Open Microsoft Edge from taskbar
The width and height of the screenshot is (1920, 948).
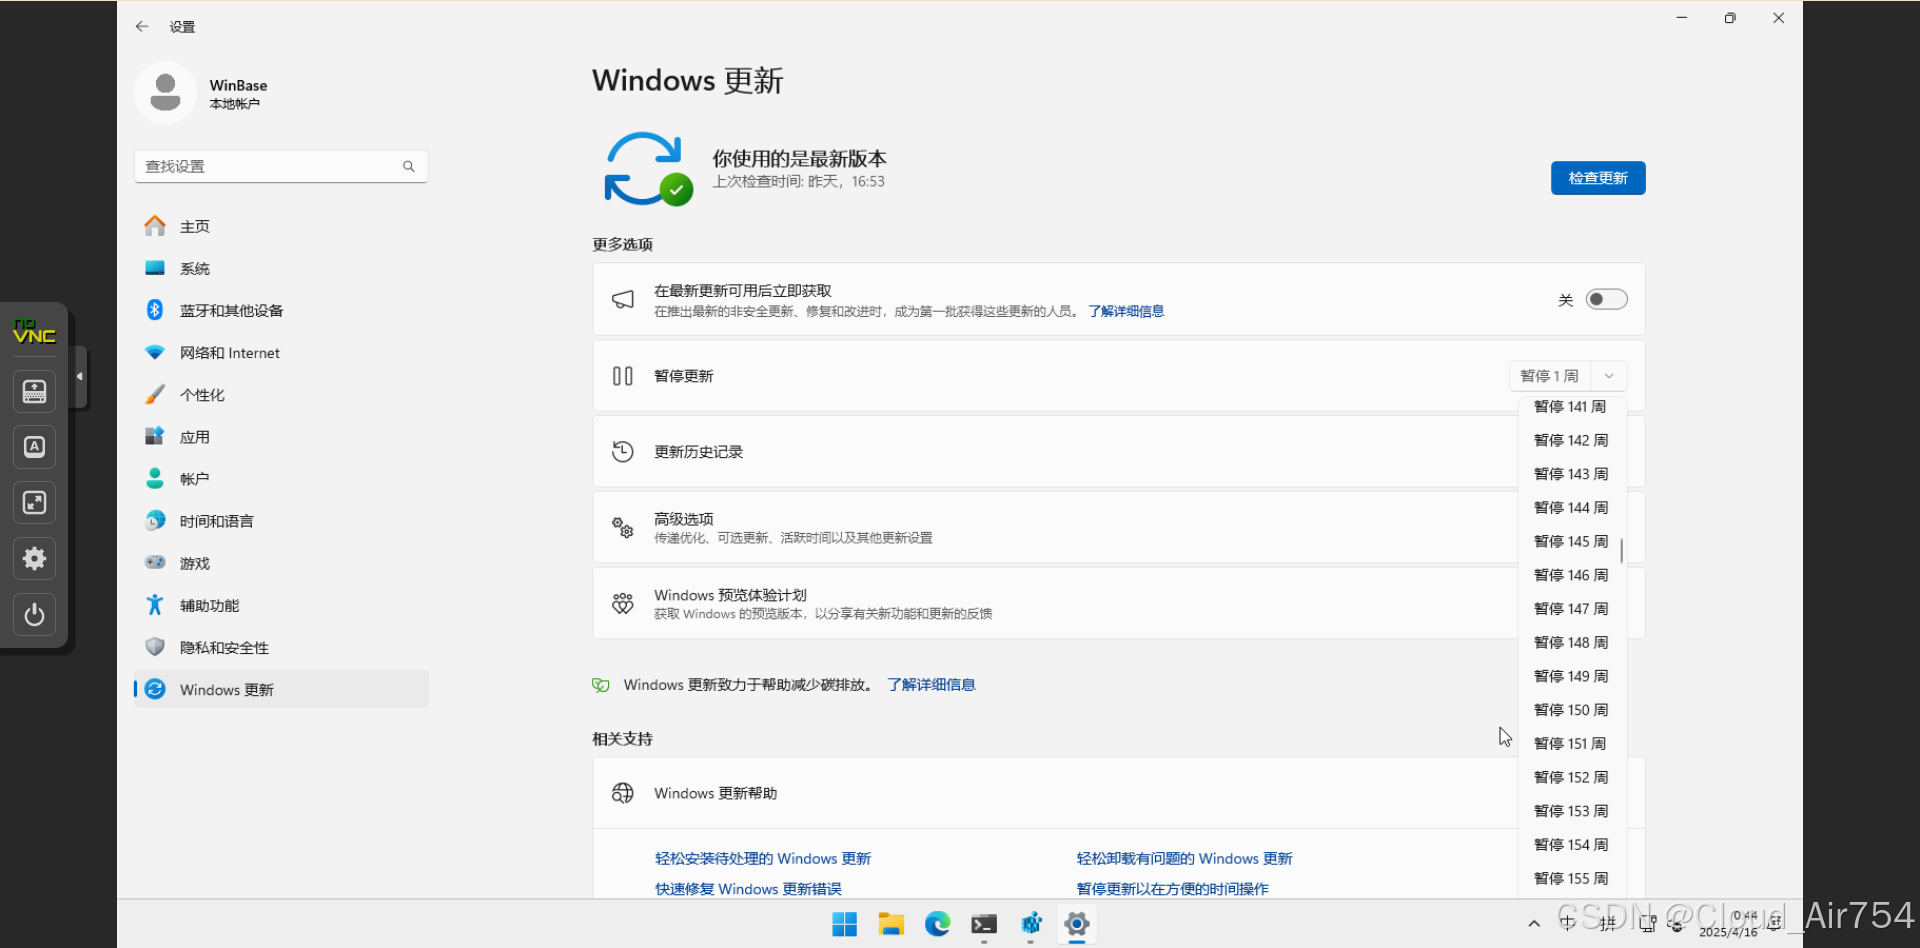click(x=938, y=925)
